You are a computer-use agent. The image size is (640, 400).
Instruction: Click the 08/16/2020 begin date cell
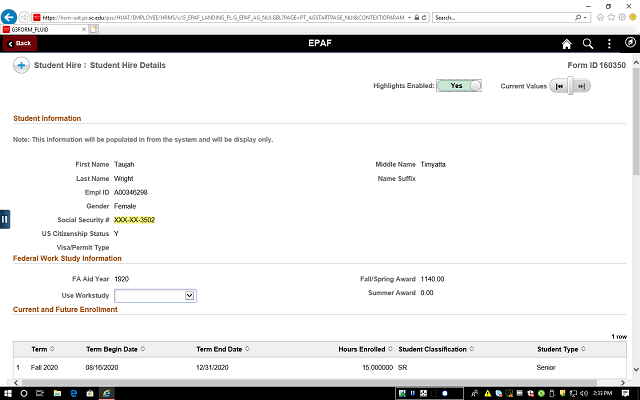tap(102, 367)
